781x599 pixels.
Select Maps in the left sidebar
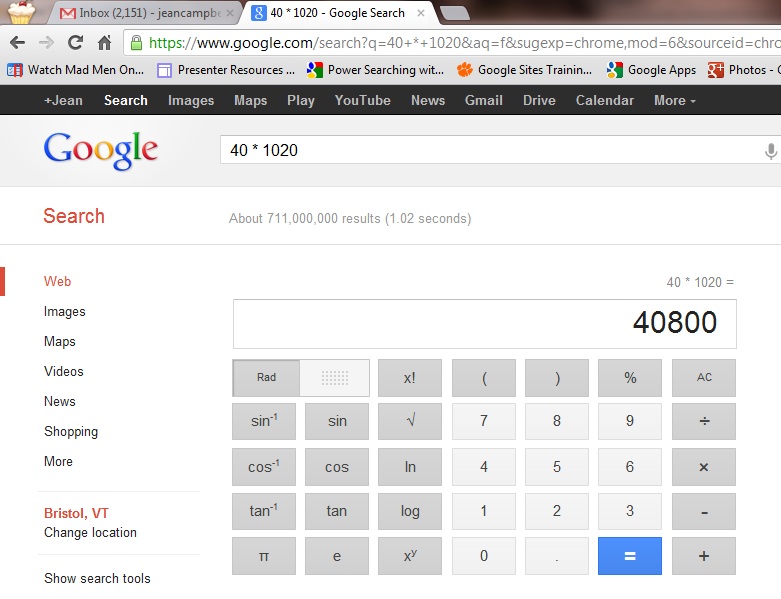(x=60, y=342)
